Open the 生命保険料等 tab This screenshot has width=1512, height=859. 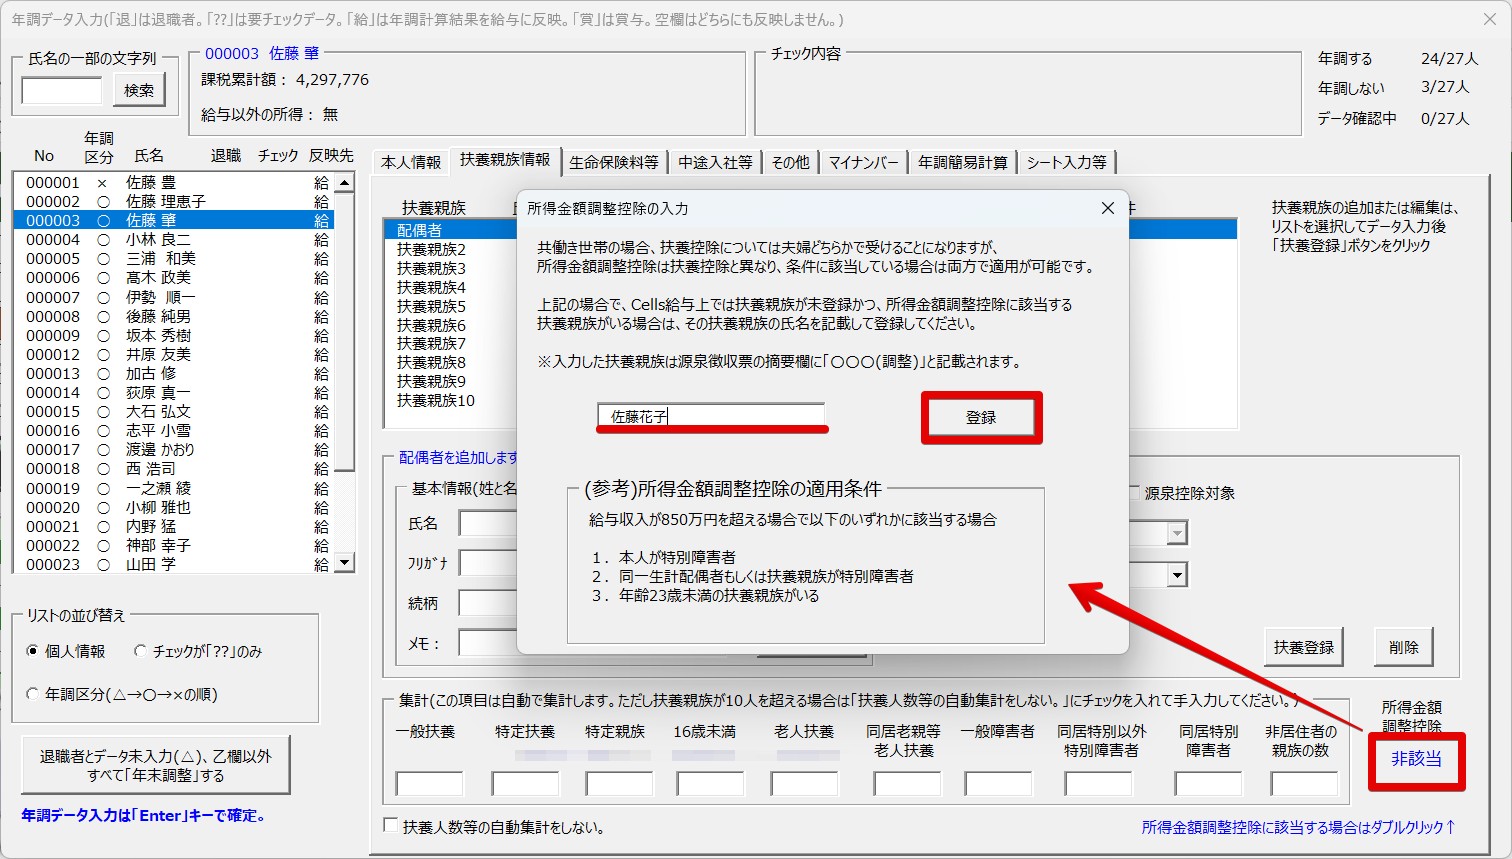[x=613, y=162]
